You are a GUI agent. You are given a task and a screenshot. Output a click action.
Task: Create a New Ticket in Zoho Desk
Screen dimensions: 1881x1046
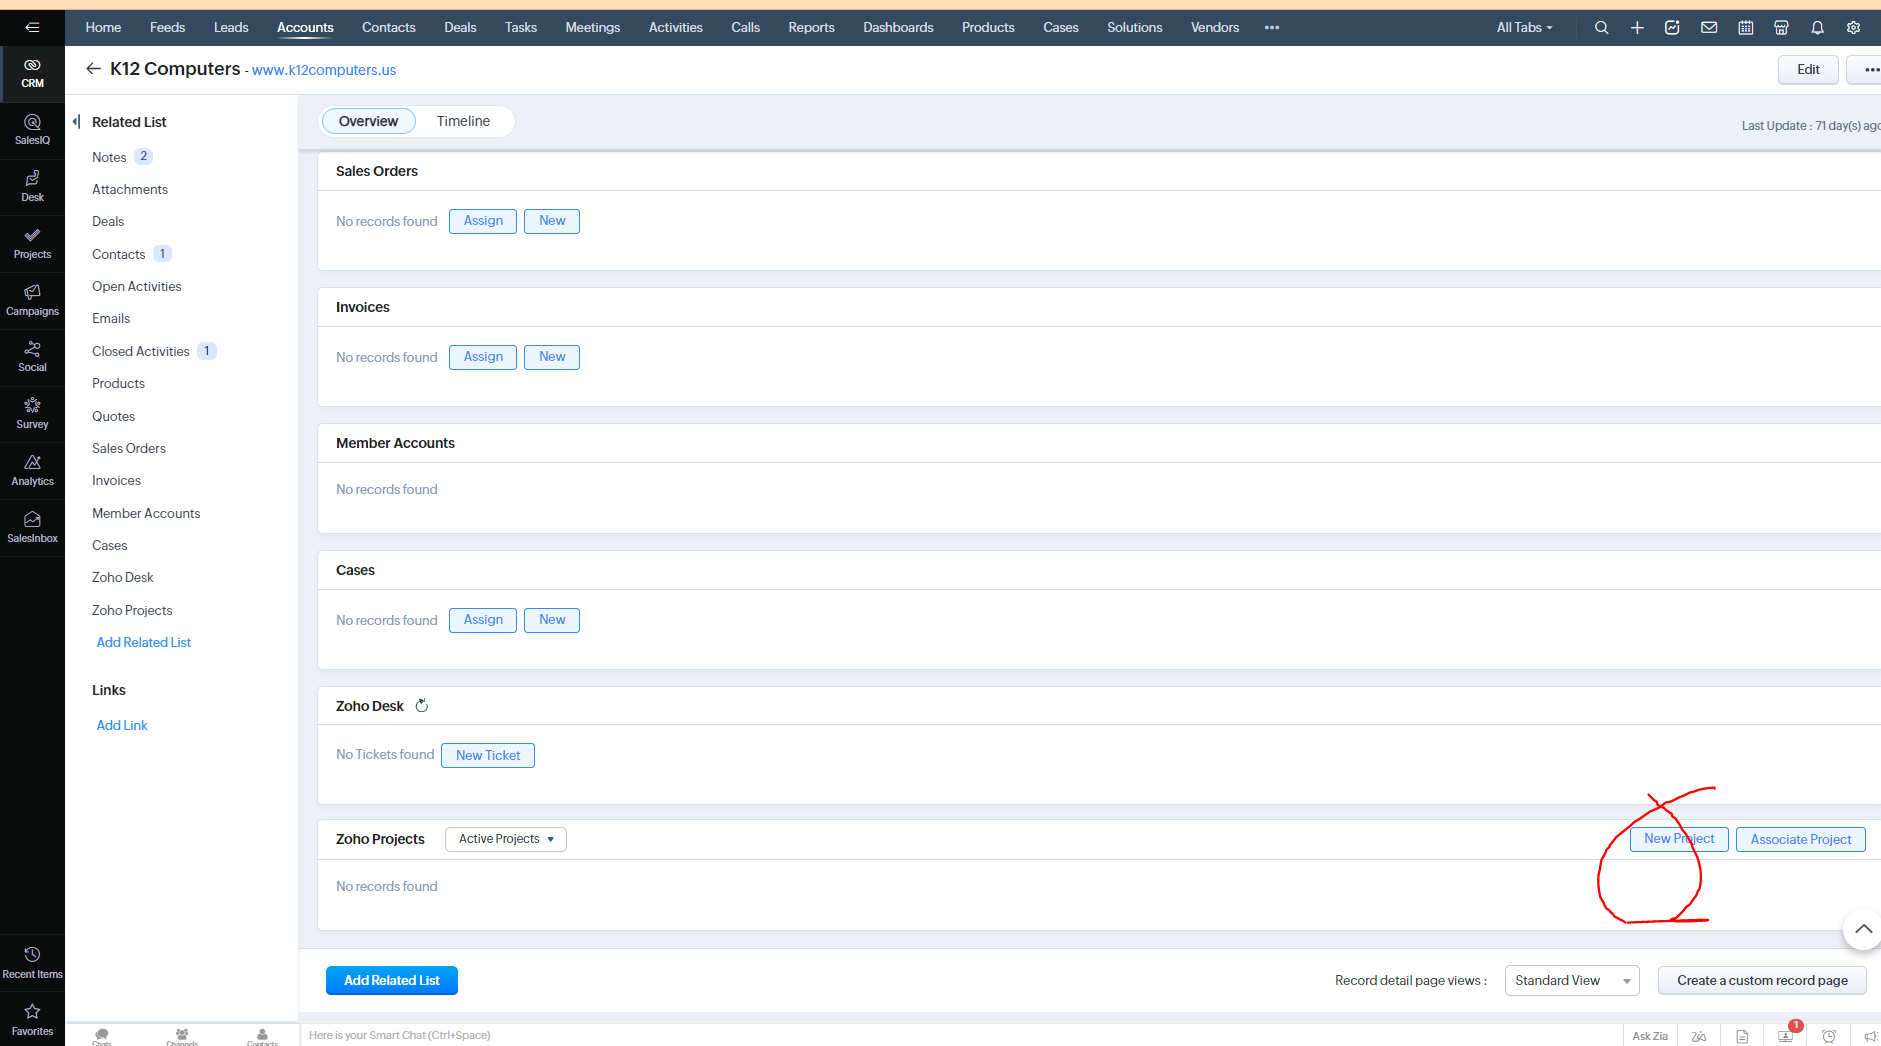488,755
